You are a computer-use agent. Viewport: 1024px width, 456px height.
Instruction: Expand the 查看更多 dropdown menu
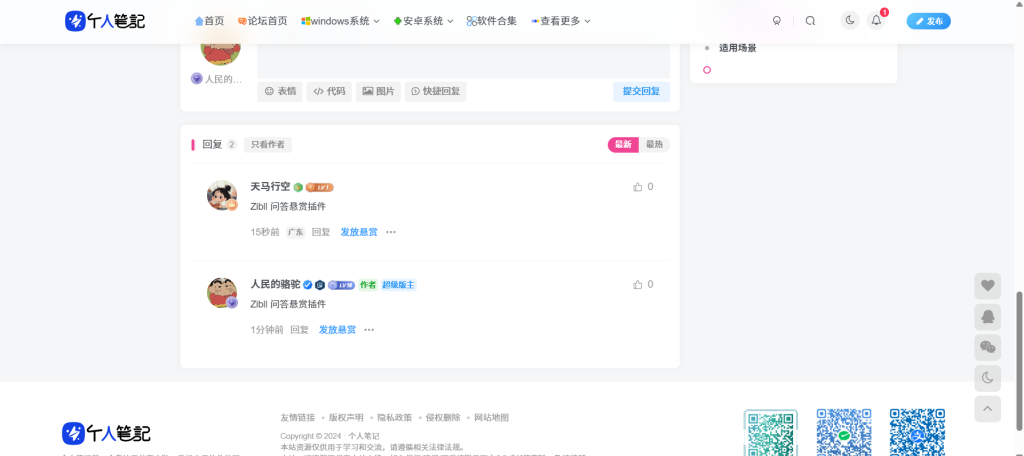pos(560,21)
